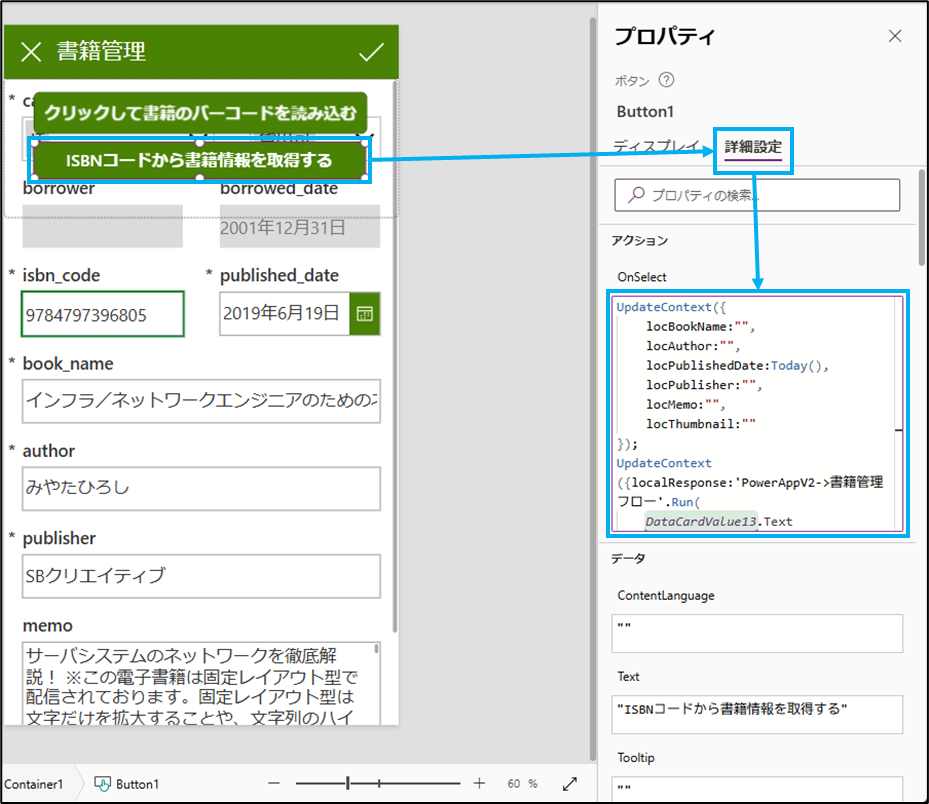Click the プロパティ panel title

click(665, 37)
